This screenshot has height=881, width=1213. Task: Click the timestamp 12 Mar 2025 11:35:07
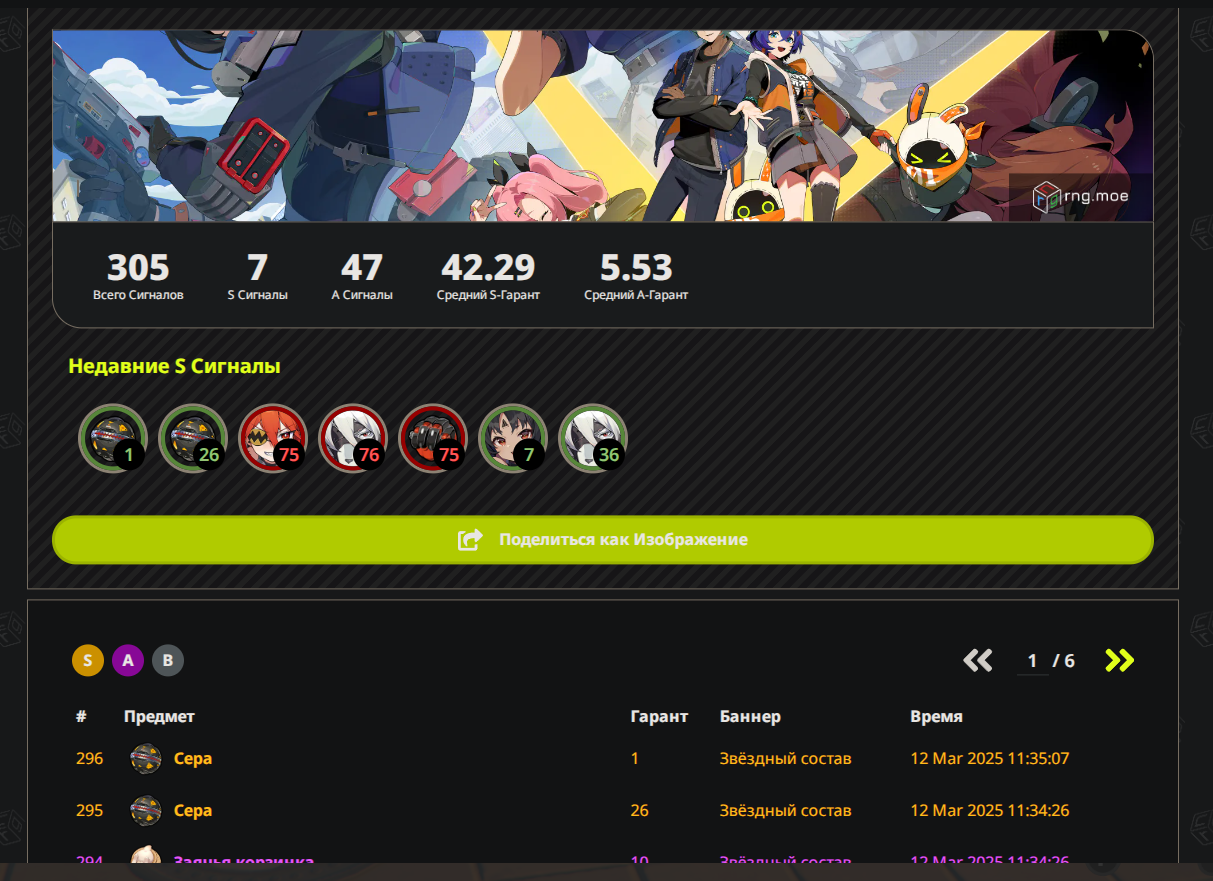[990, 759]
